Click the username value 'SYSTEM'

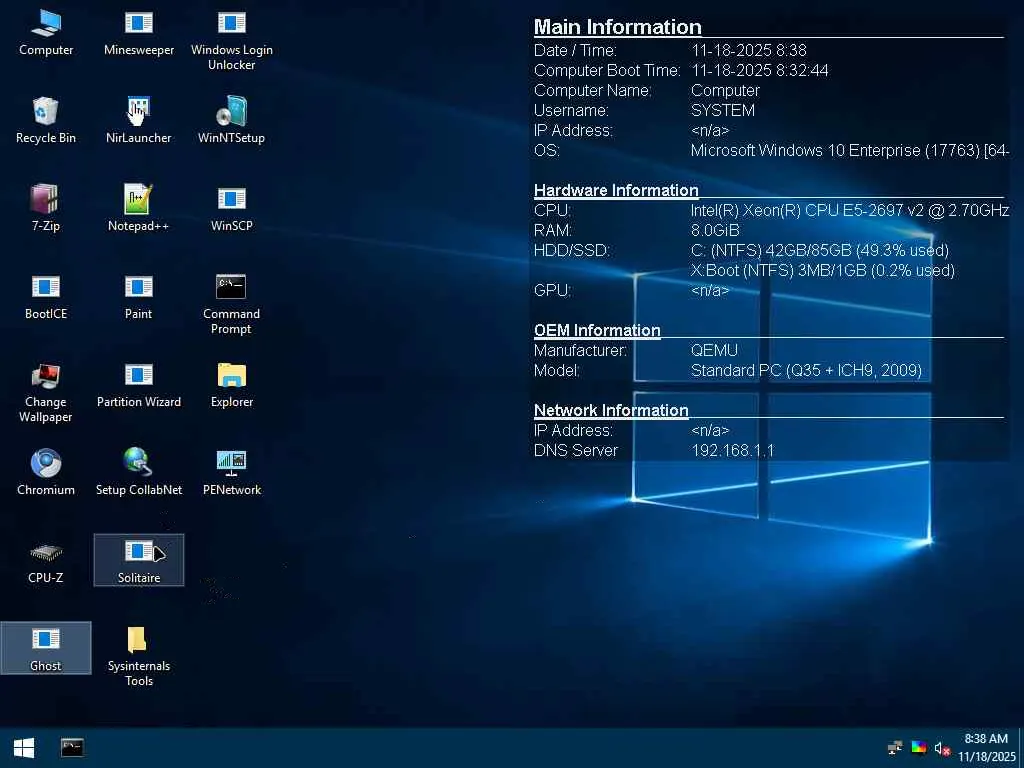[723, 110]
